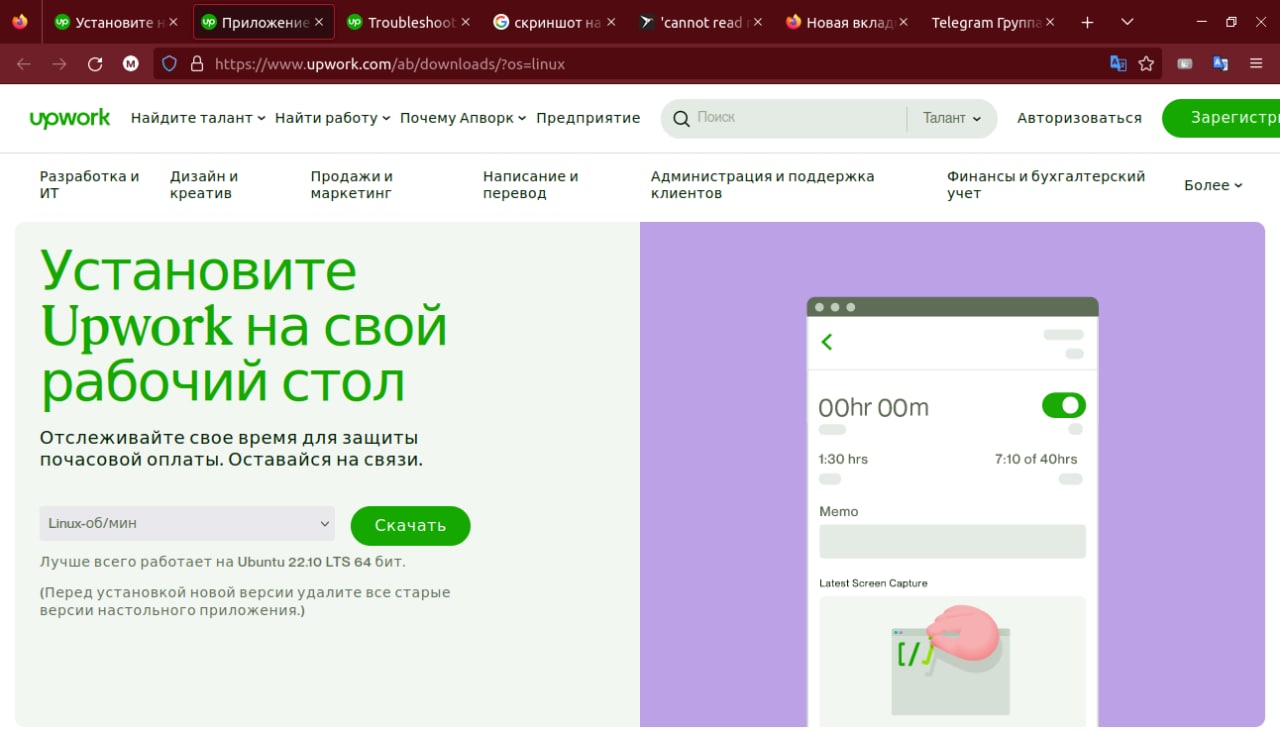Click the magnifier icon in the search box
1280x734 pixels.
pos(681,119)
